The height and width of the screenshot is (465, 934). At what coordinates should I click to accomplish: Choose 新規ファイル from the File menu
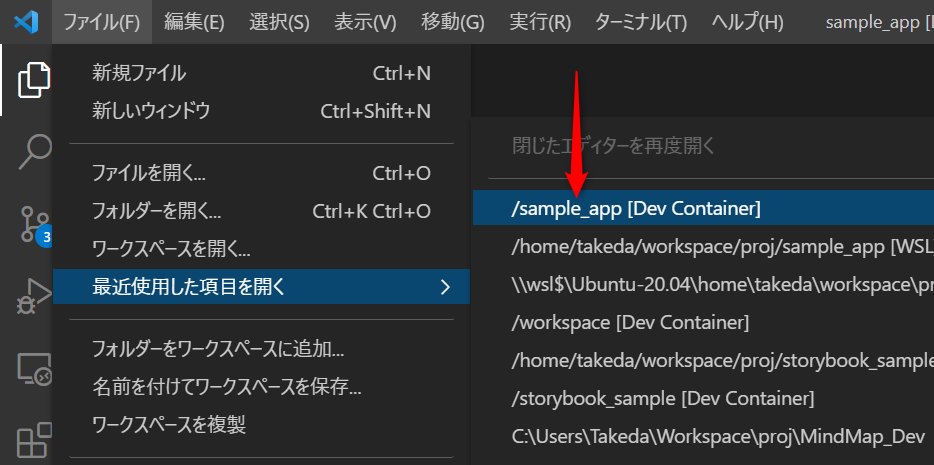pyautogui.click(x=261, y=74)
